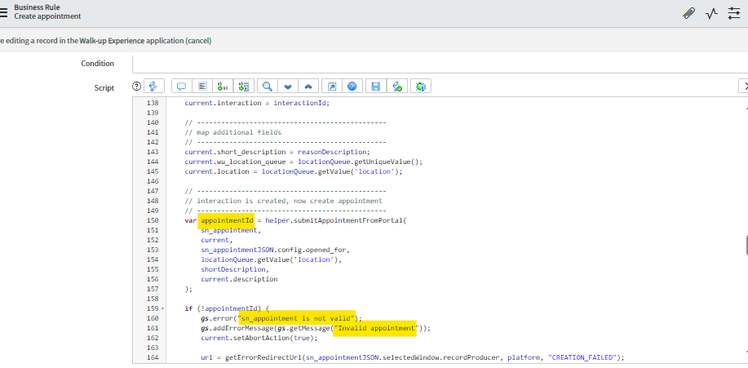Screen dimensions: 748x368
Task: Open the Replace All tool
Action: tap(244, 86)
